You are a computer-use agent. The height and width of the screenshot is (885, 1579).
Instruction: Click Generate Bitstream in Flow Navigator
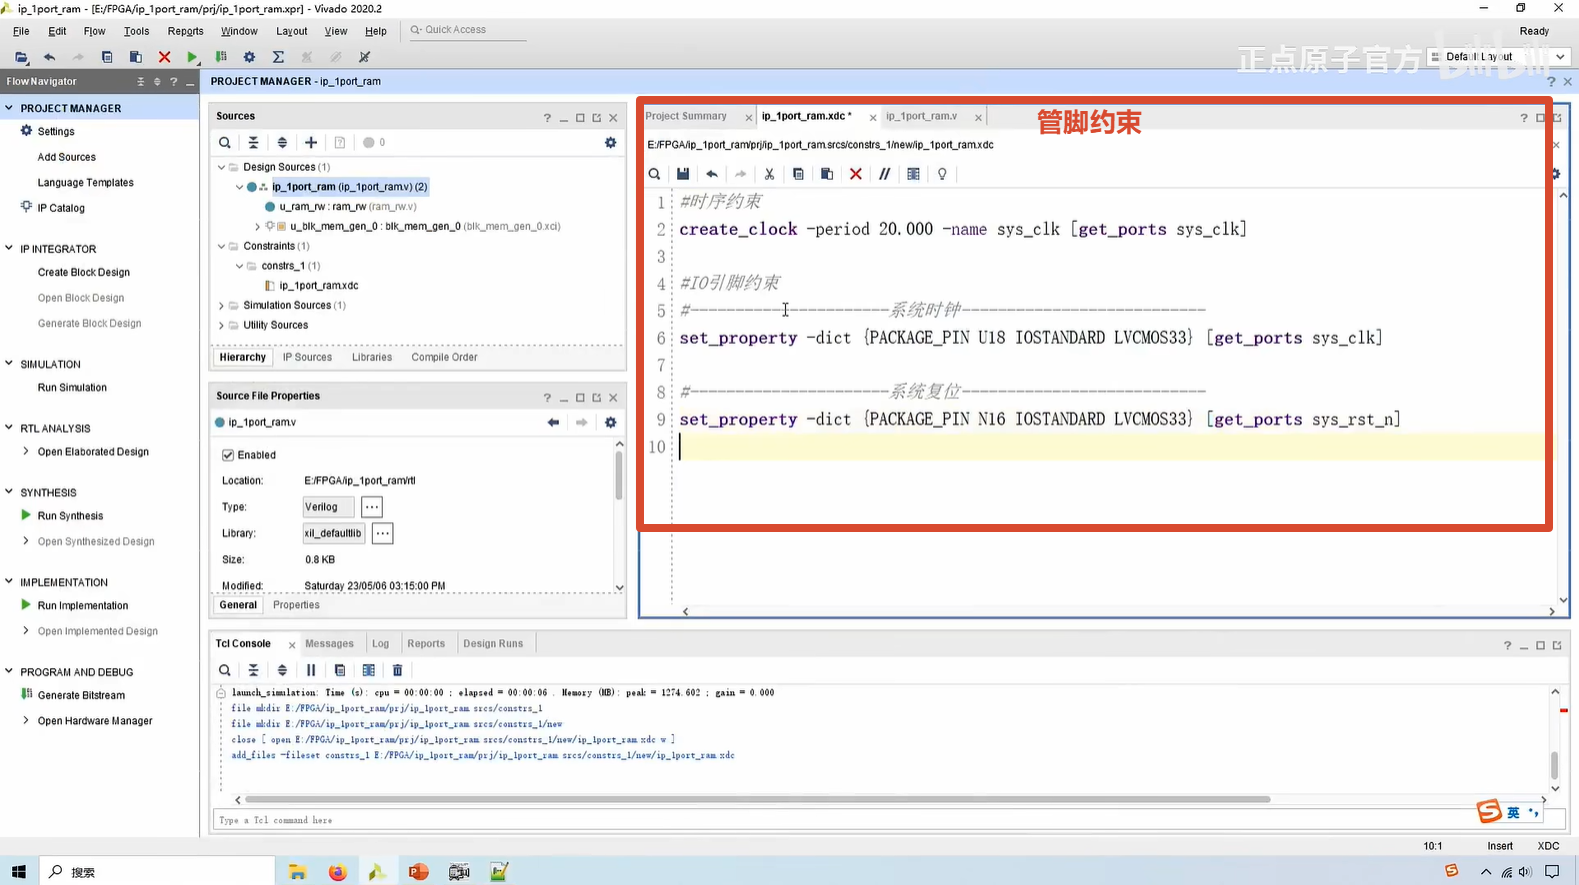pos(81,695)
